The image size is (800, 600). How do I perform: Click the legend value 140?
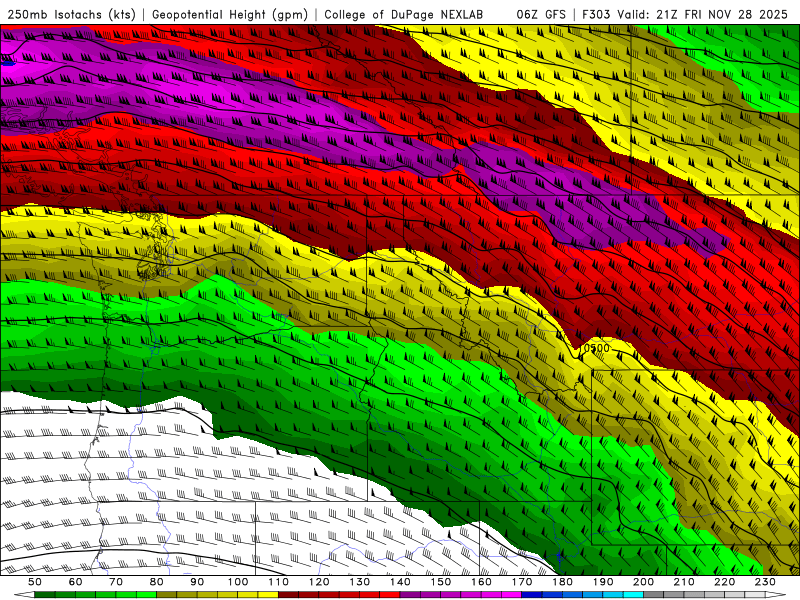(x=401, y=582)
